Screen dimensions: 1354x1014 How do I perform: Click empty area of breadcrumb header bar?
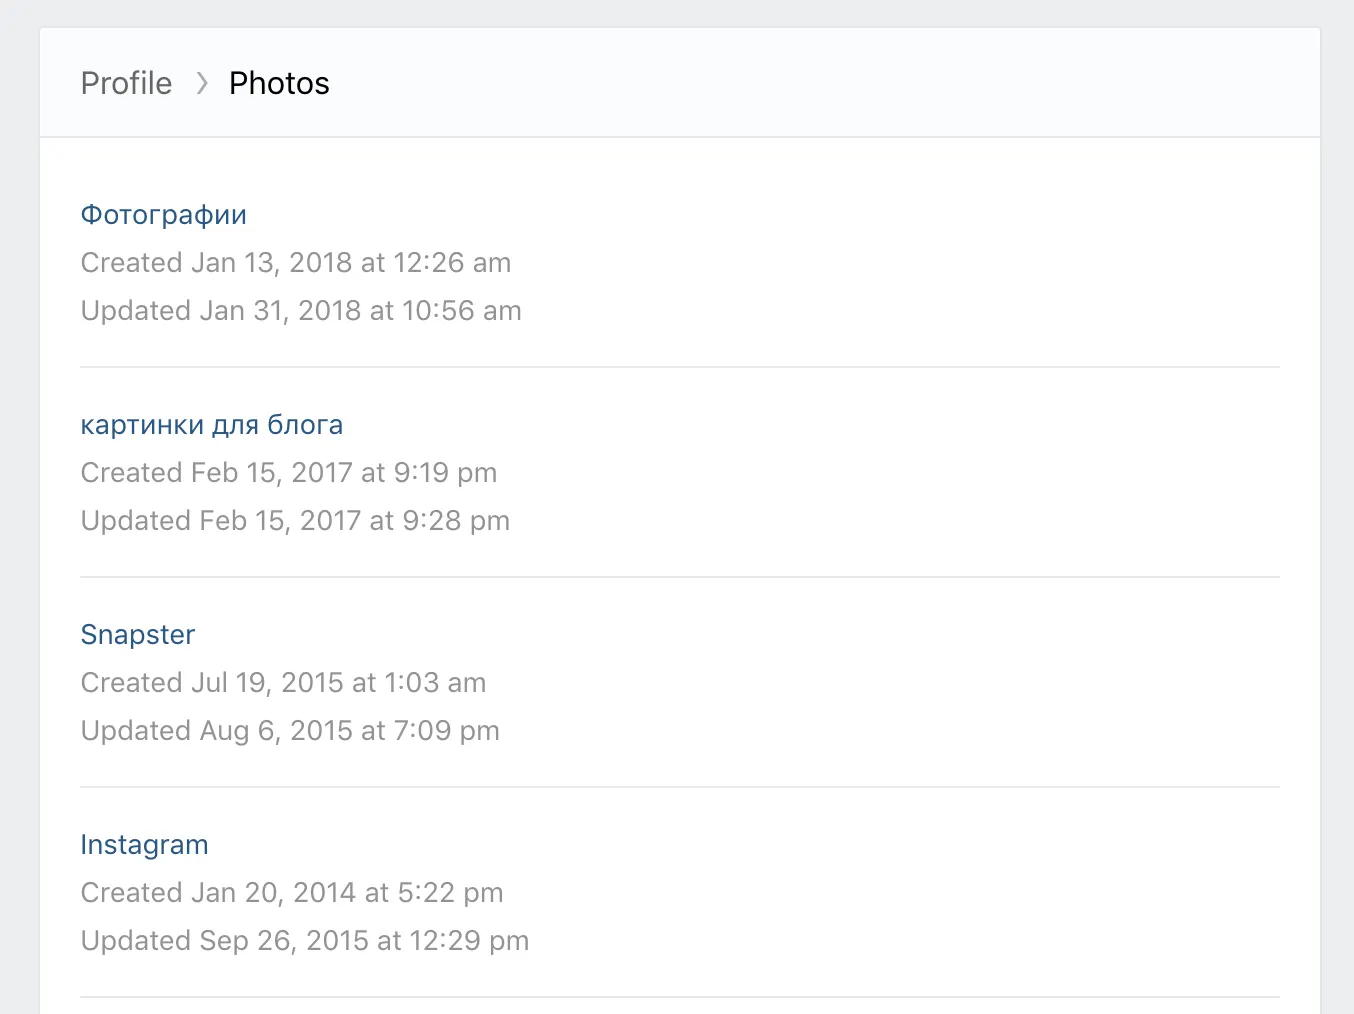pos(800,83)
